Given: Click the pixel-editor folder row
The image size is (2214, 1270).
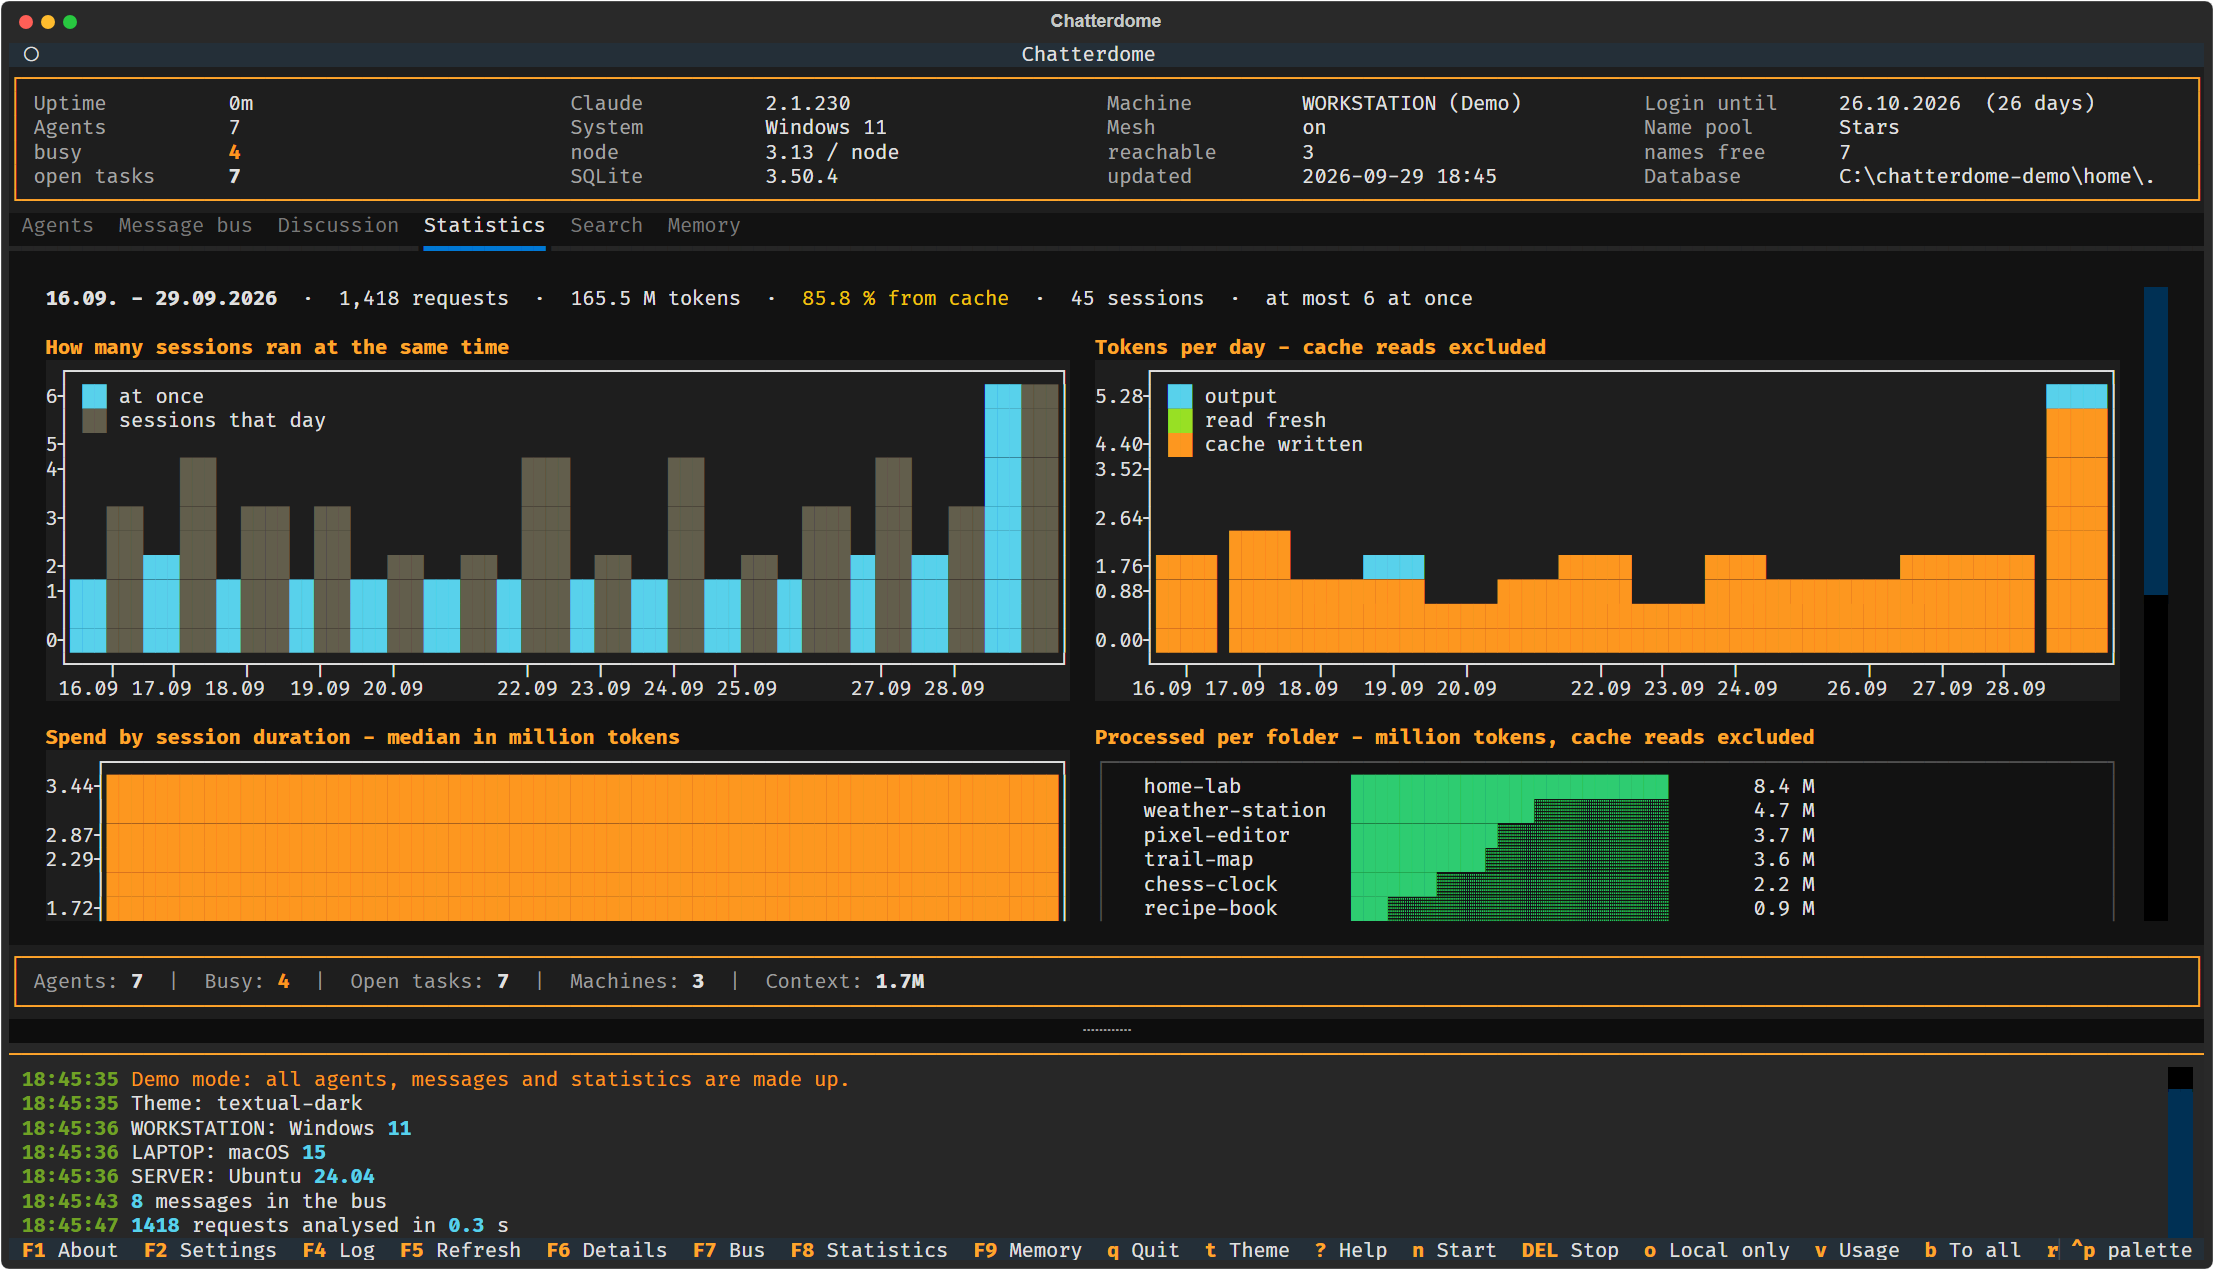Looking at the screenshot, I should (1478, 836).
